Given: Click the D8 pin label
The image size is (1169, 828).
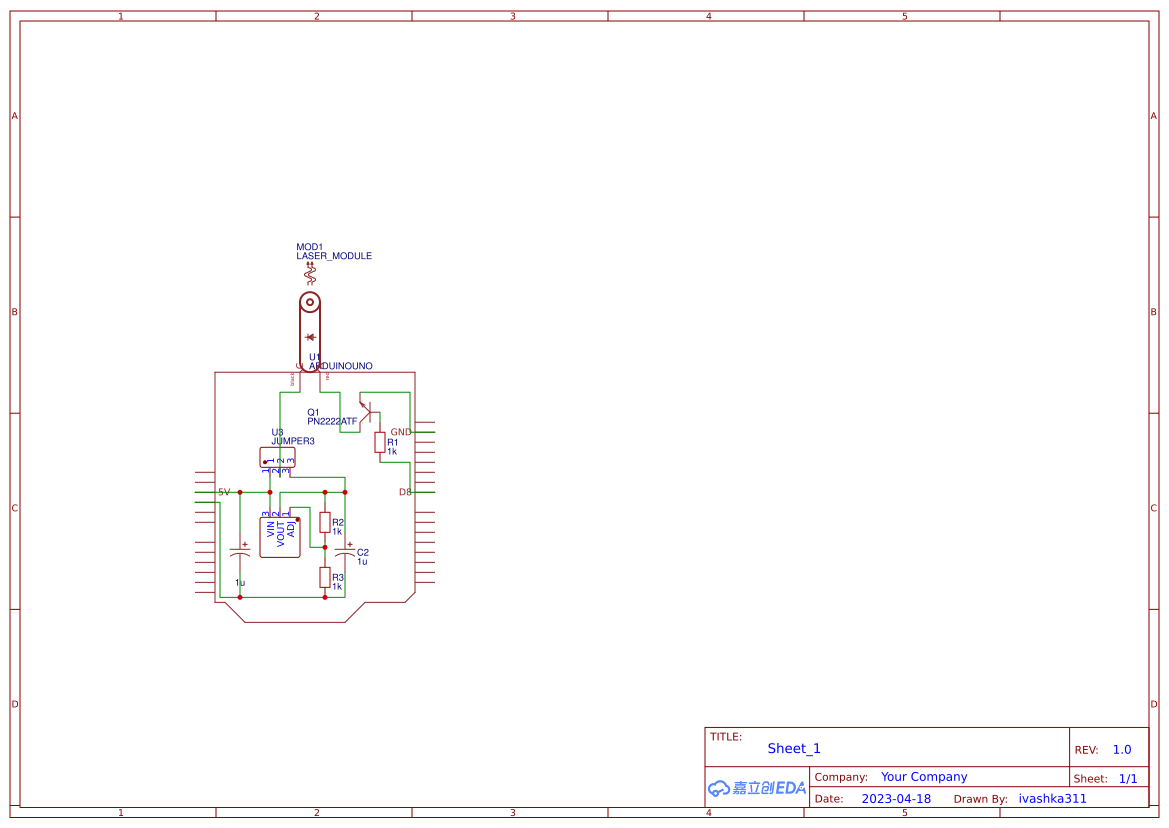Looking at the screenshot, I should [x=404, y=491].
